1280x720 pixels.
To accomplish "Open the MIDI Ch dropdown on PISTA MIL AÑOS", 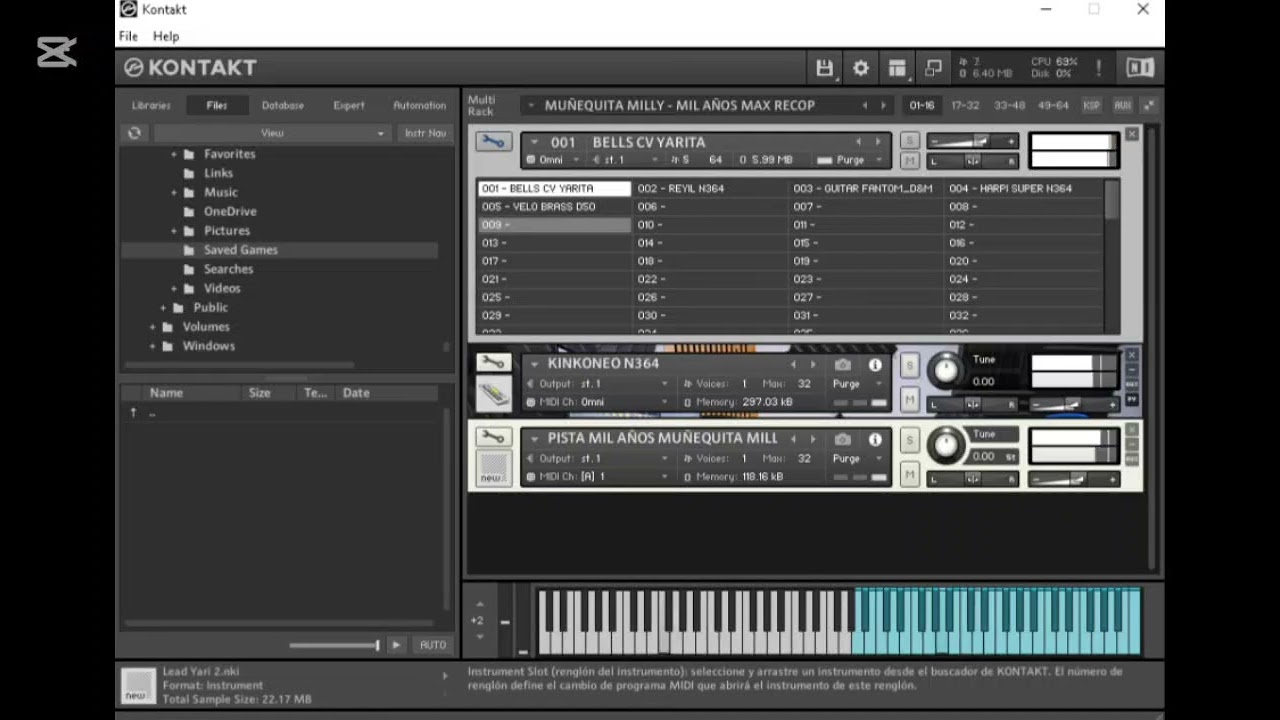I will coord(598,477).
